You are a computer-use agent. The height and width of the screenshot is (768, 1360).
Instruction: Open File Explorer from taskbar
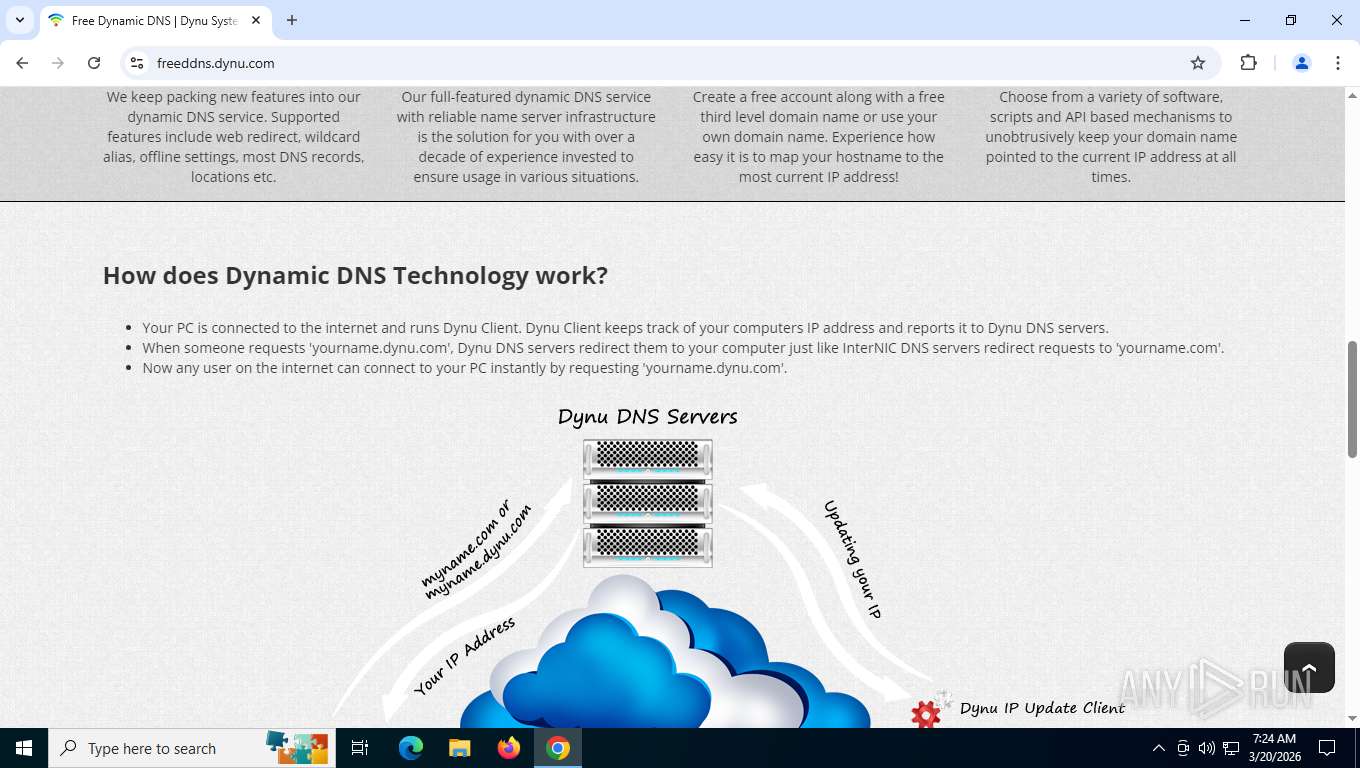[459, 748]
